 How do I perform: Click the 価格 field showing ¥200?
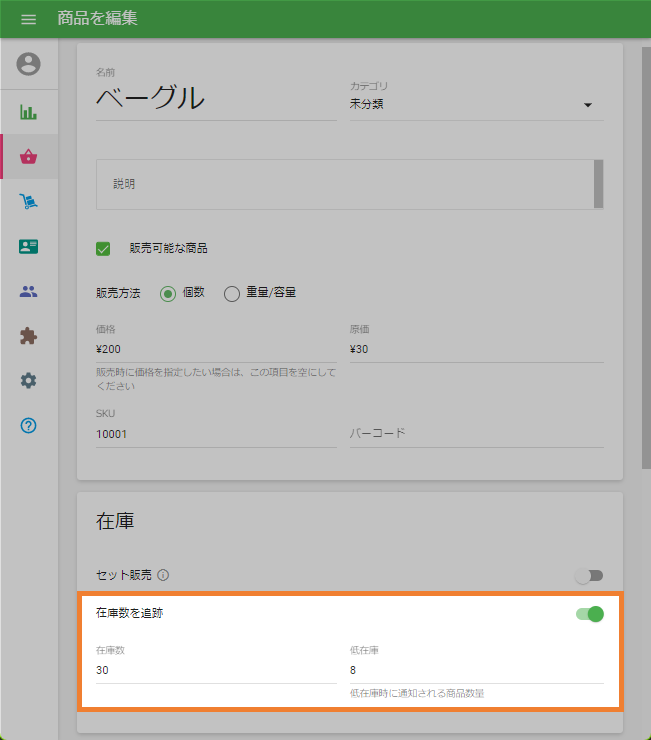click(x=216, y=350)
